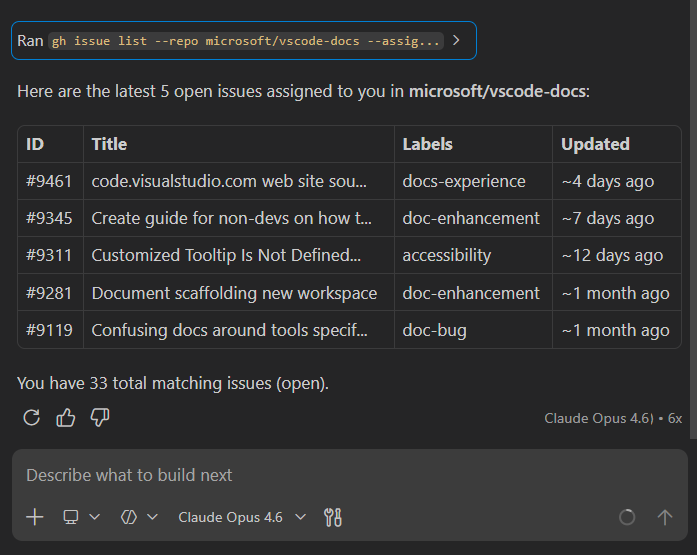697x555 pixels.
Task: Click issue ID #9119
Action: [49, 330]
